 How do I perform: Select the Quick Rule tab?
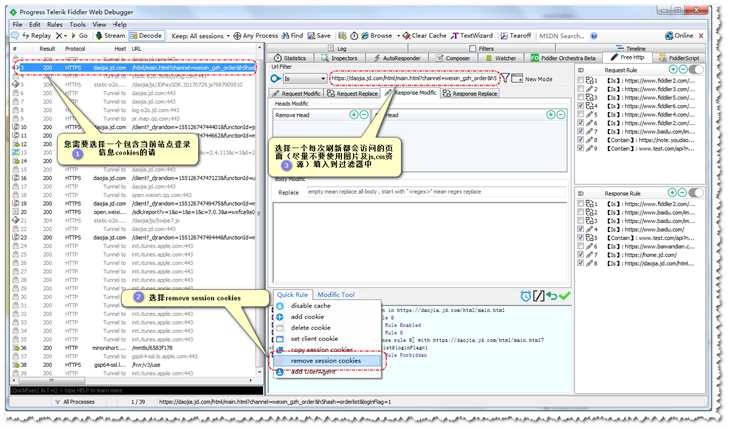pos(292,295)
